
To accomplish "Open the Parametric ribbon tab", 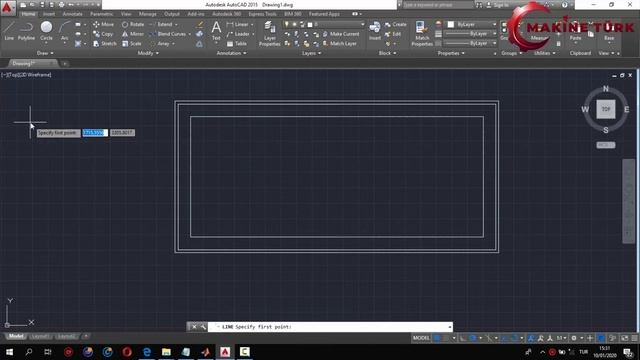I will pos(101,14).
